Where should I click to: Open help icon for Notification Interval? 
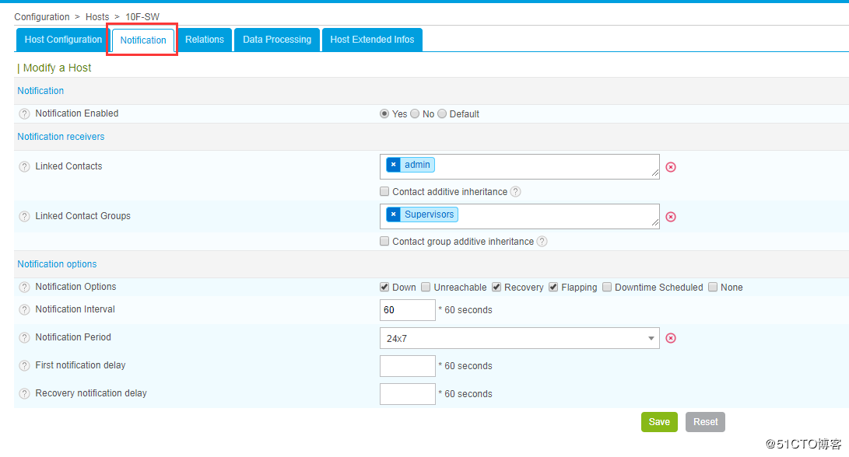24,310
